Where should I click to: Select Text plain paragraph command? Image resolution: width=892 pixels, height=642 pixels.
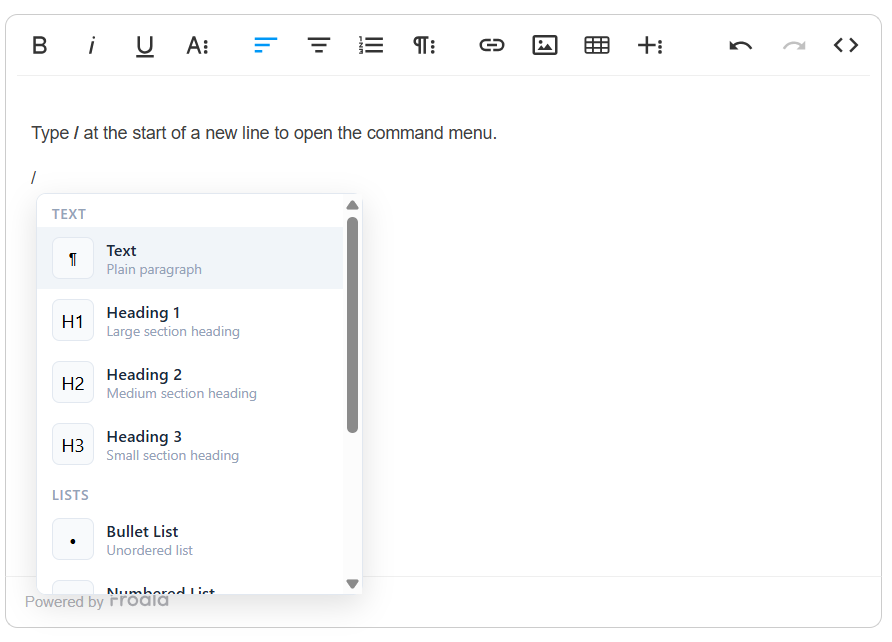[191, 258]
